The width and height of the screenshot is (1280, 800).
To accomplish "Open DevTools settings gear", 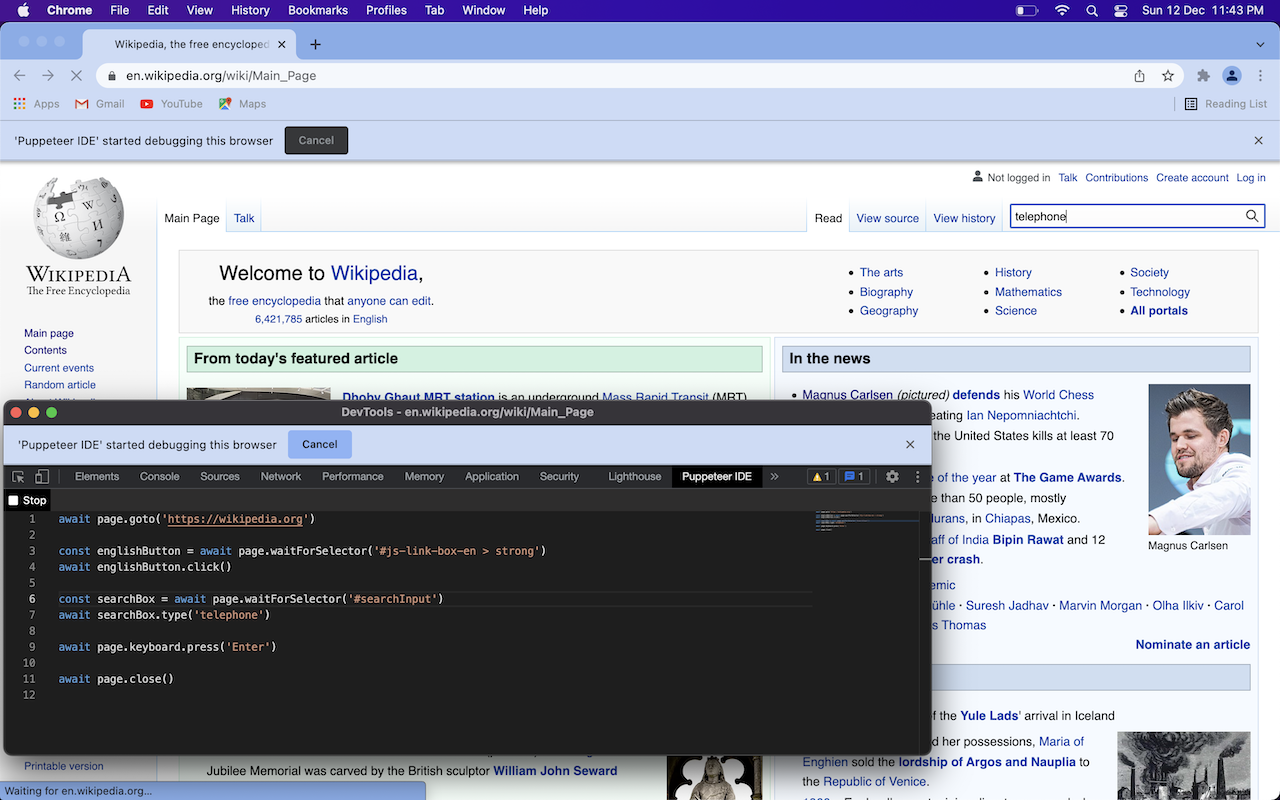I will coord(892,477).
